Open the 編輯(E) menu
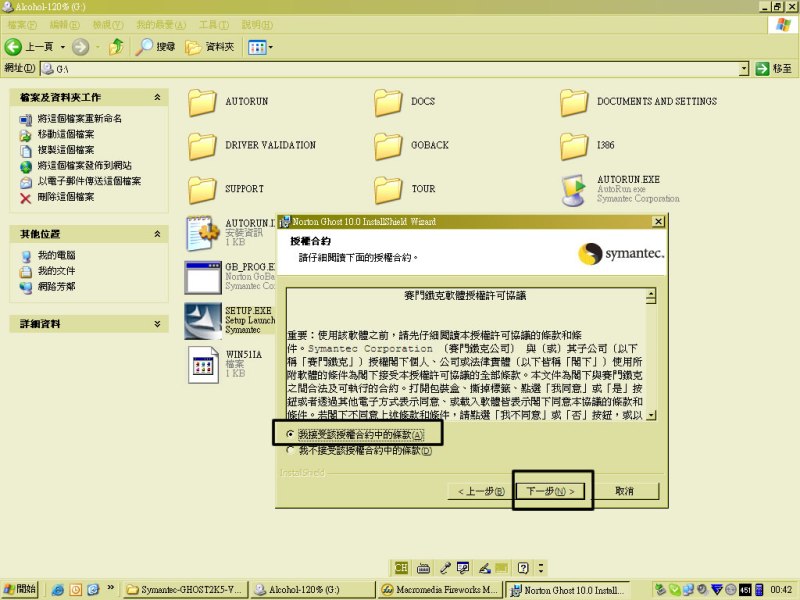This screenshot has width=800, height=600. pyautogui.click(x=65, y=24)
